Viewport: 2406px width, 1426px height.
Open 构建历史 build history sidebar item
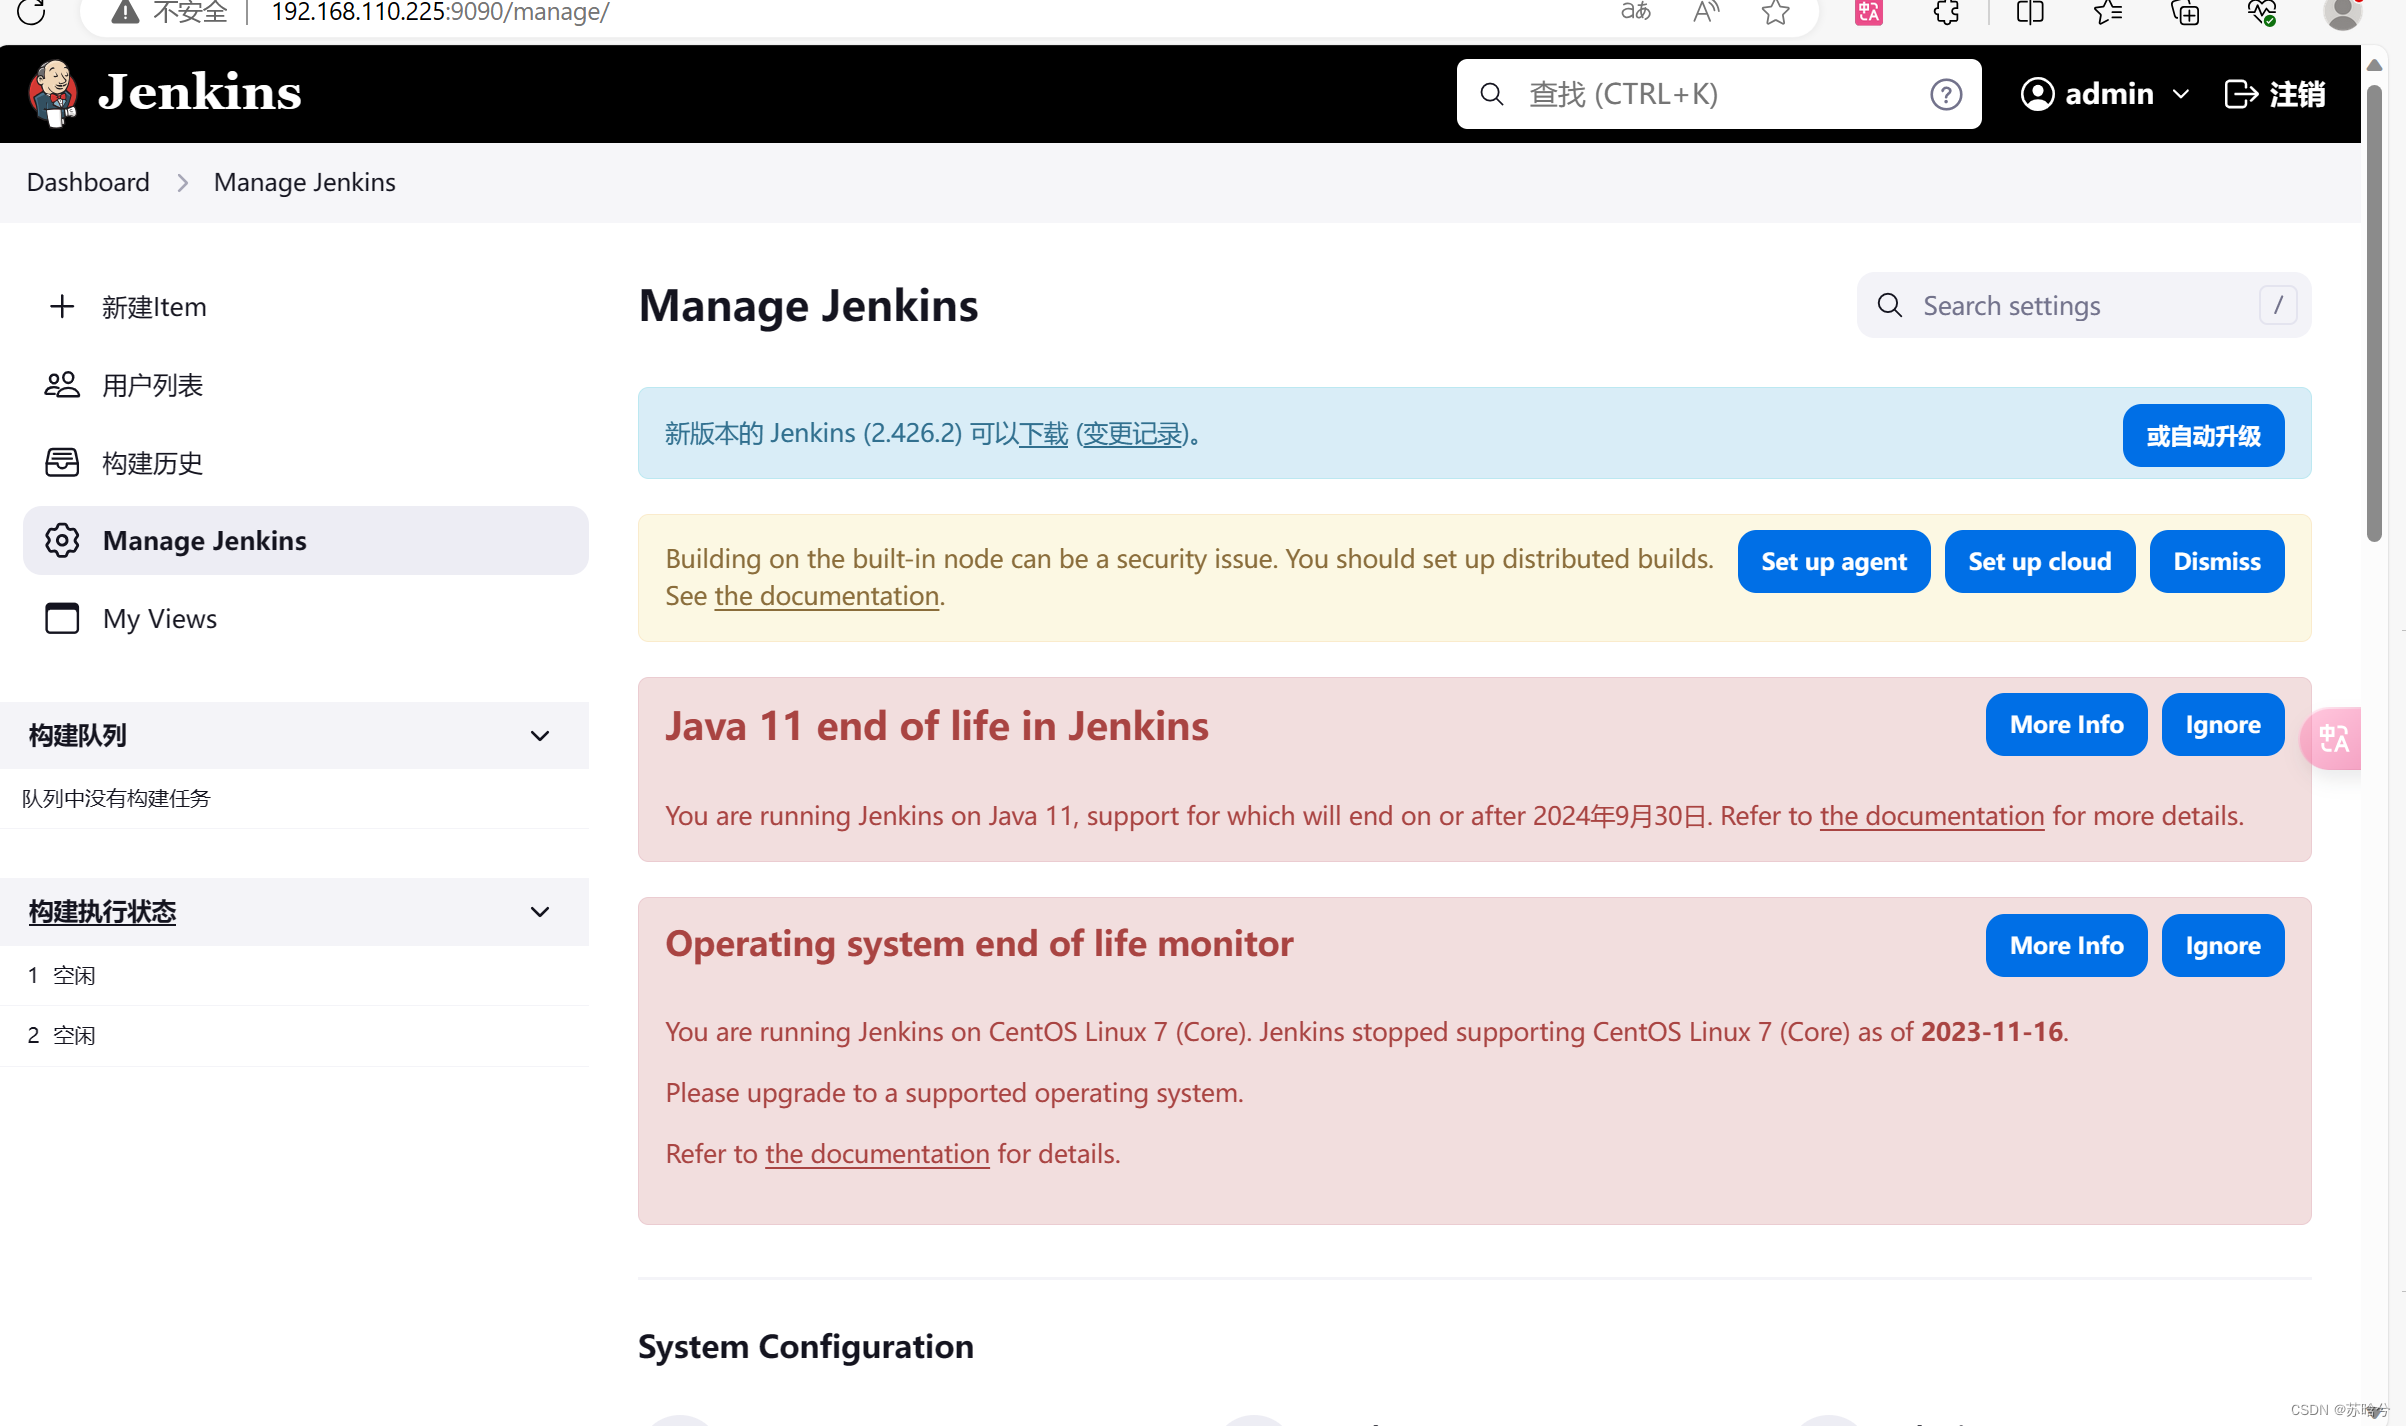click(x=152, y=463)
